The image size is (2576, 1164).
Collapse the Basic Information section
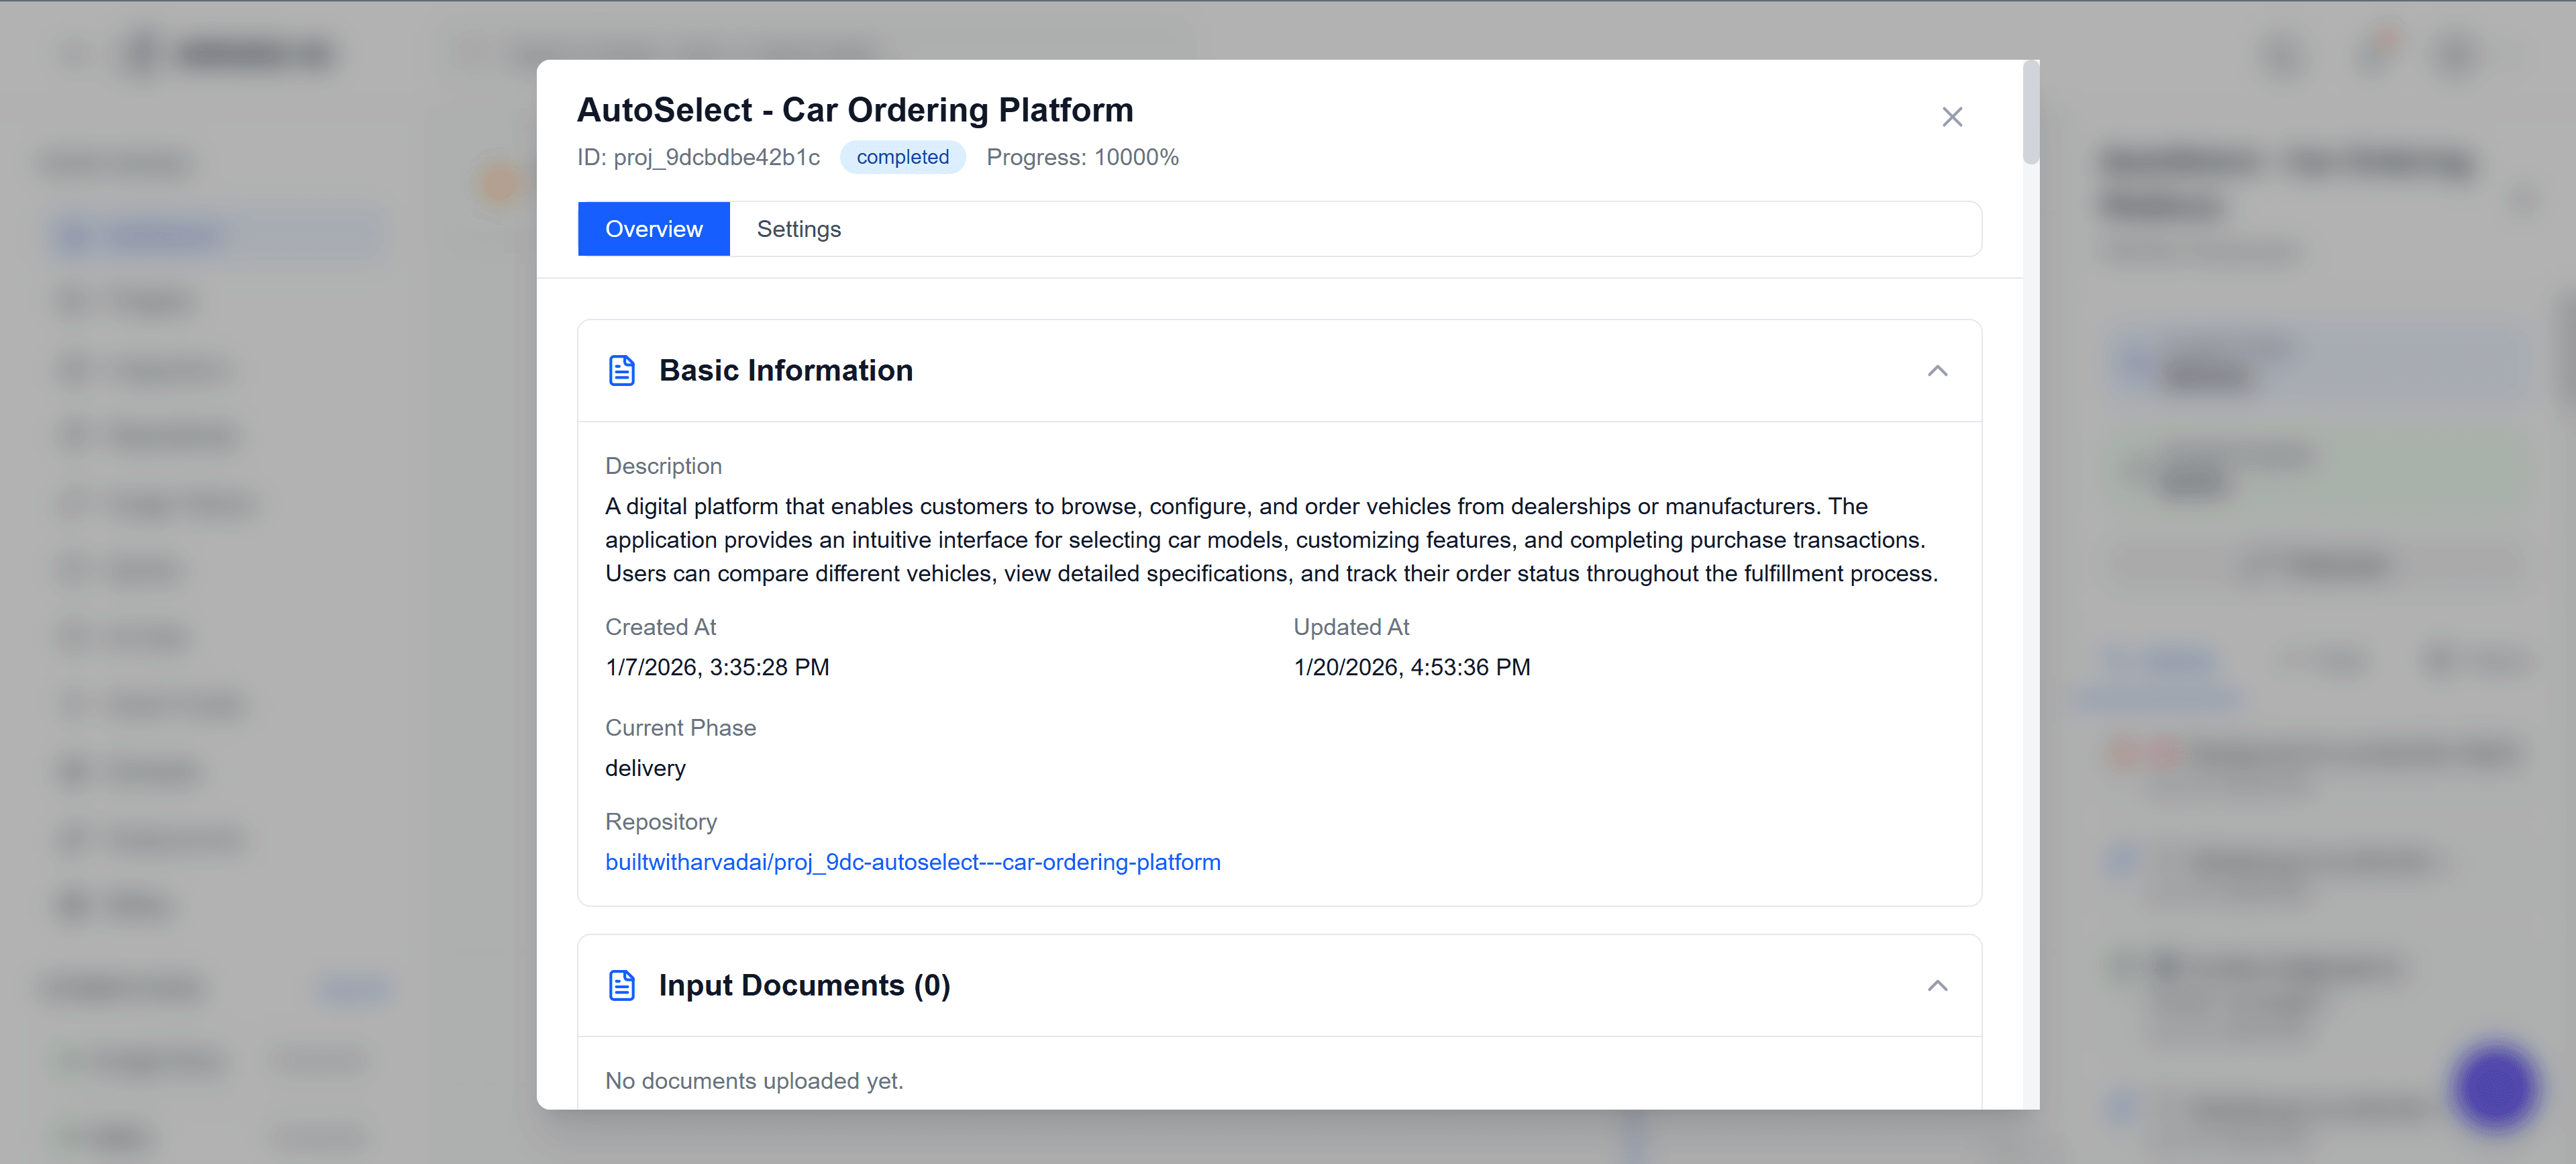click(1937, 371)
